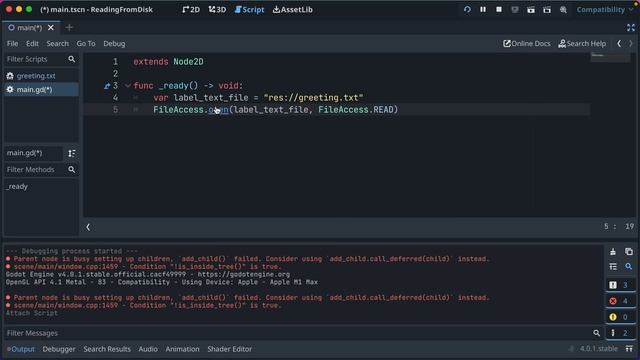The image size is (640, 360).
Task: Reload the running project
Action: 467,9
